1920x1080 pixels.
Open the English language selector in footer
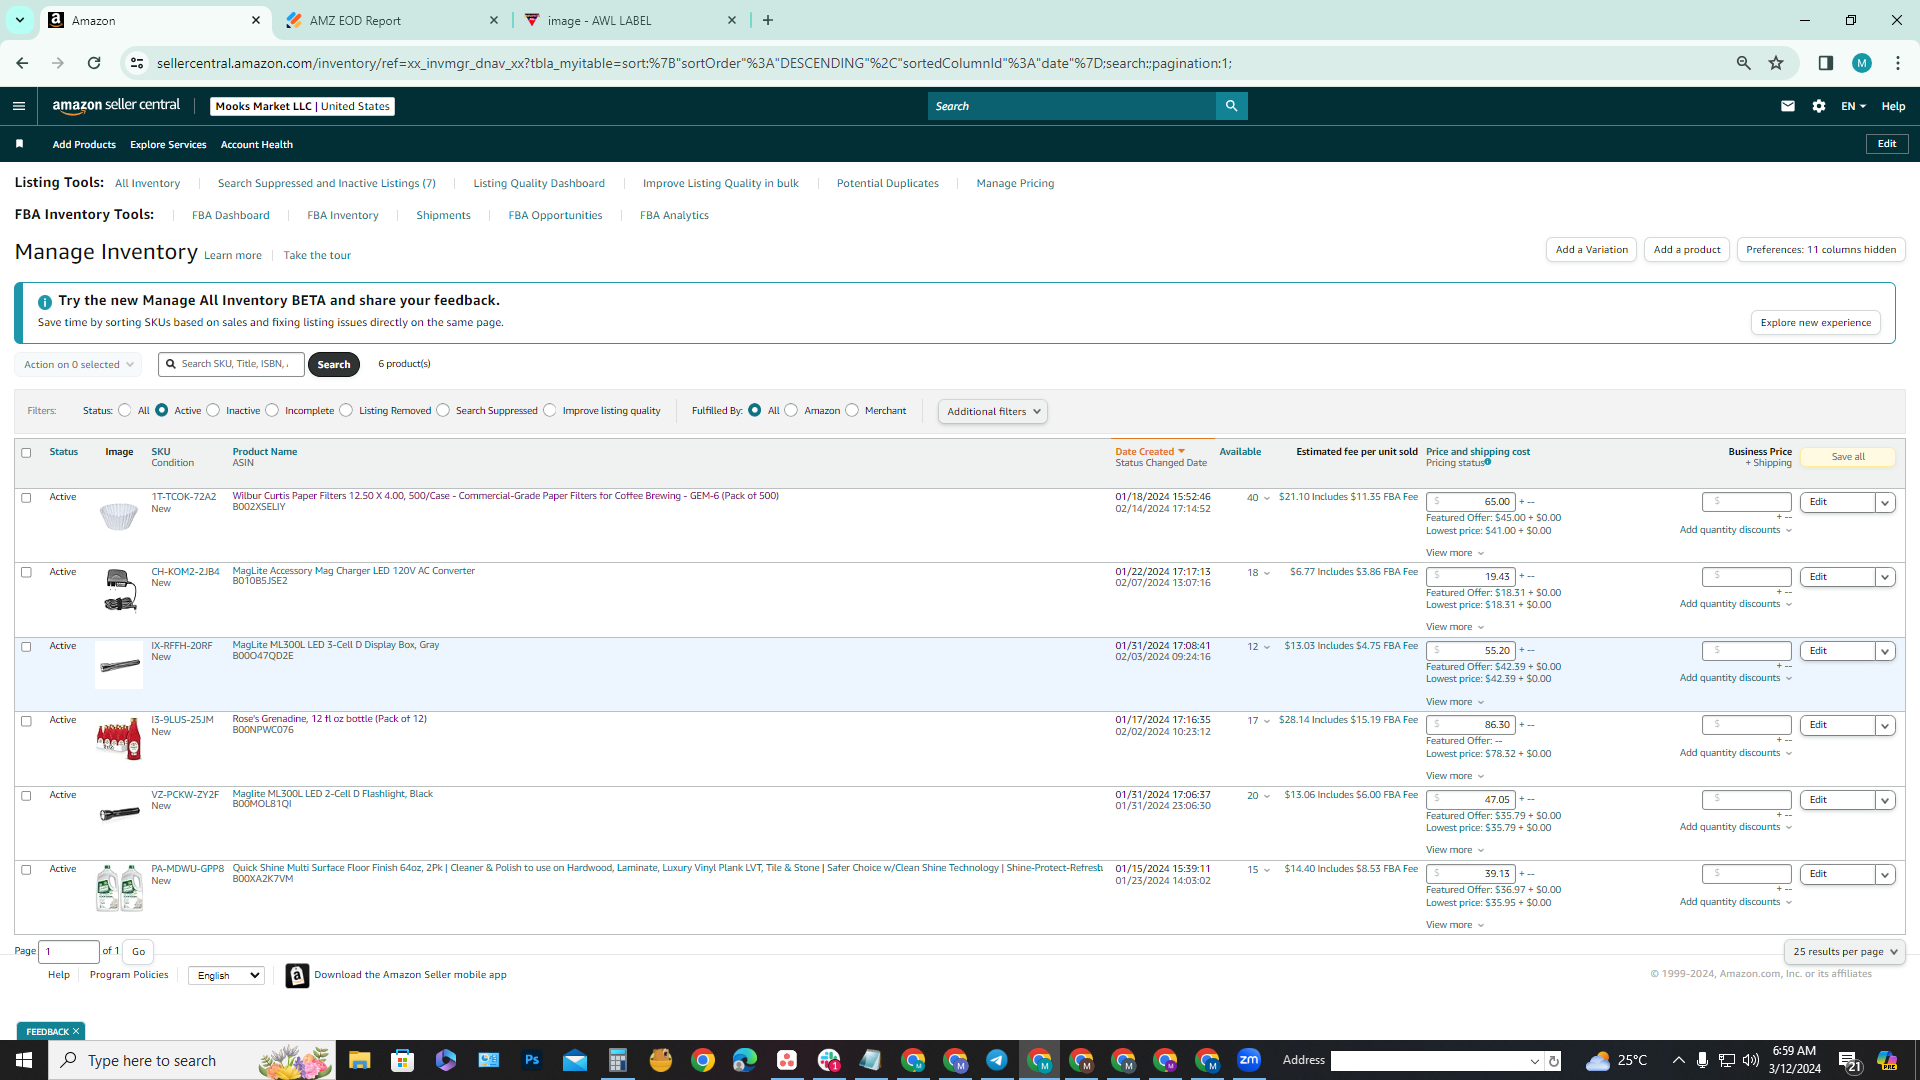226,976
